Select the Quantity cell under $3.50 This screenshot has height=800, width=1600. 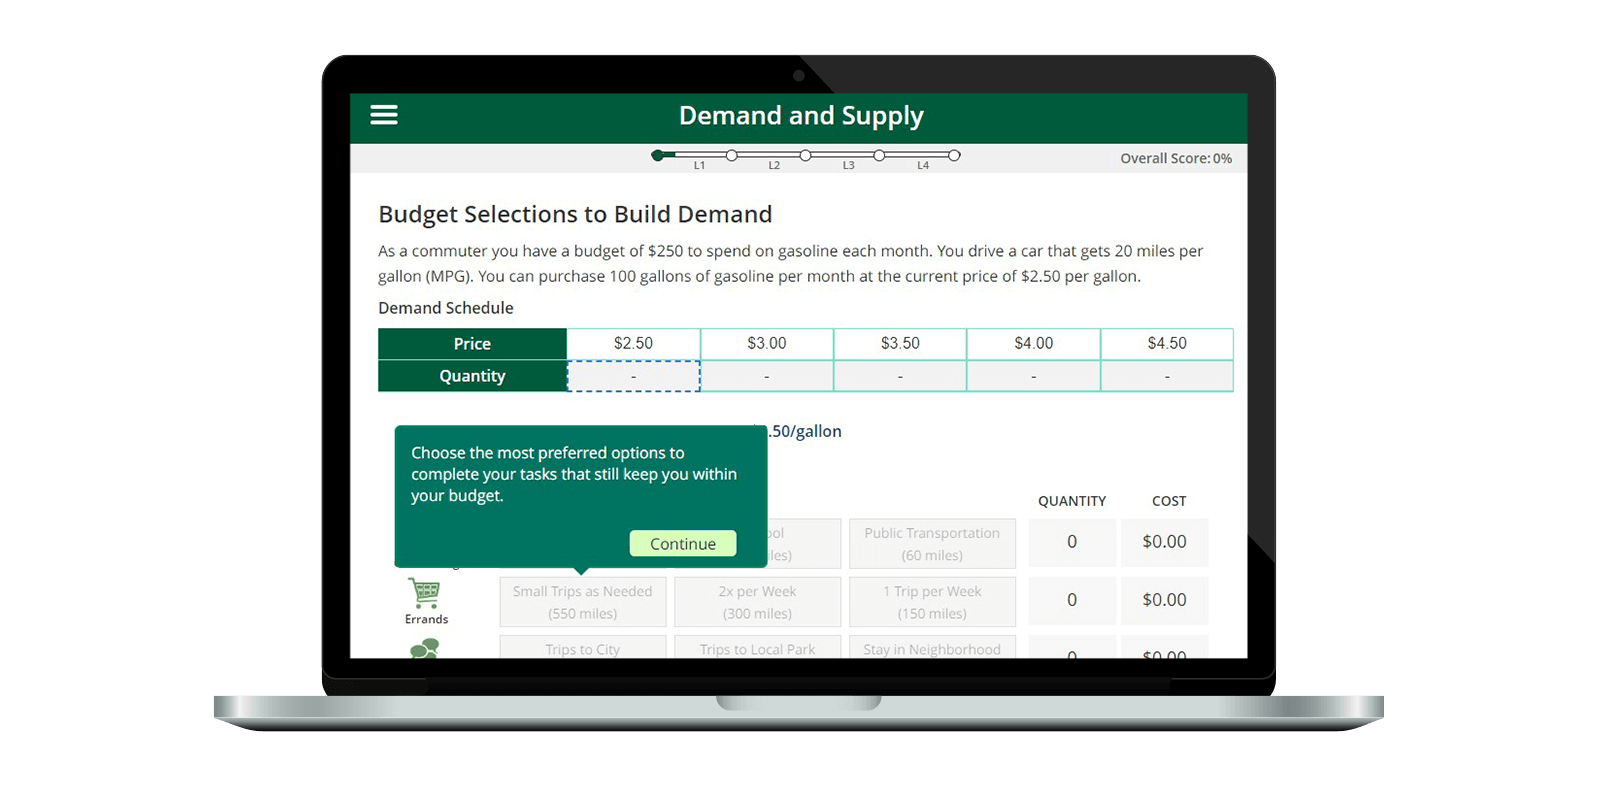tap(900, 376)
